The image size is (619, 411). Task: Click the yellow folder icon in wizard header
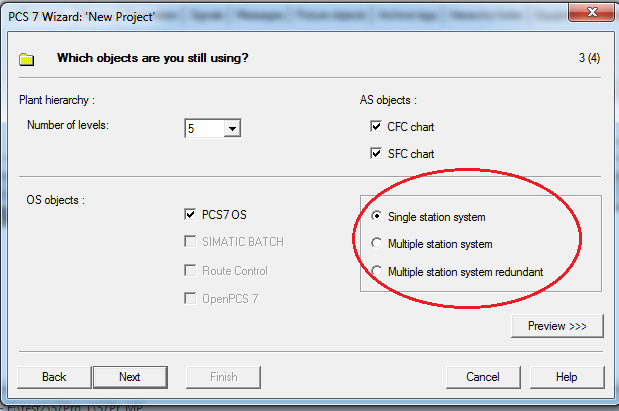click(26, 59)
